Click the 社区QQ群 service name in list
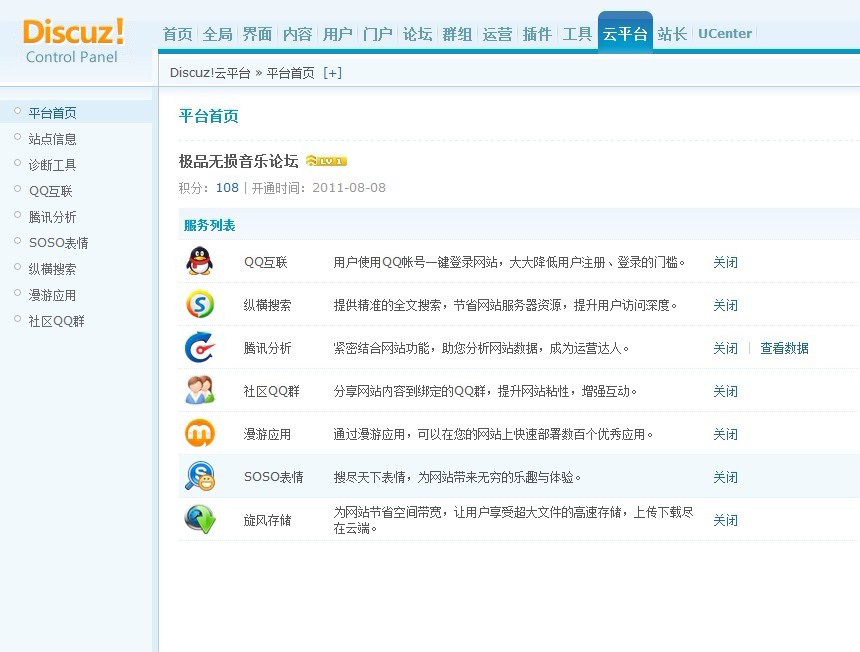860x652 pixels. click(x=271, y=391)
